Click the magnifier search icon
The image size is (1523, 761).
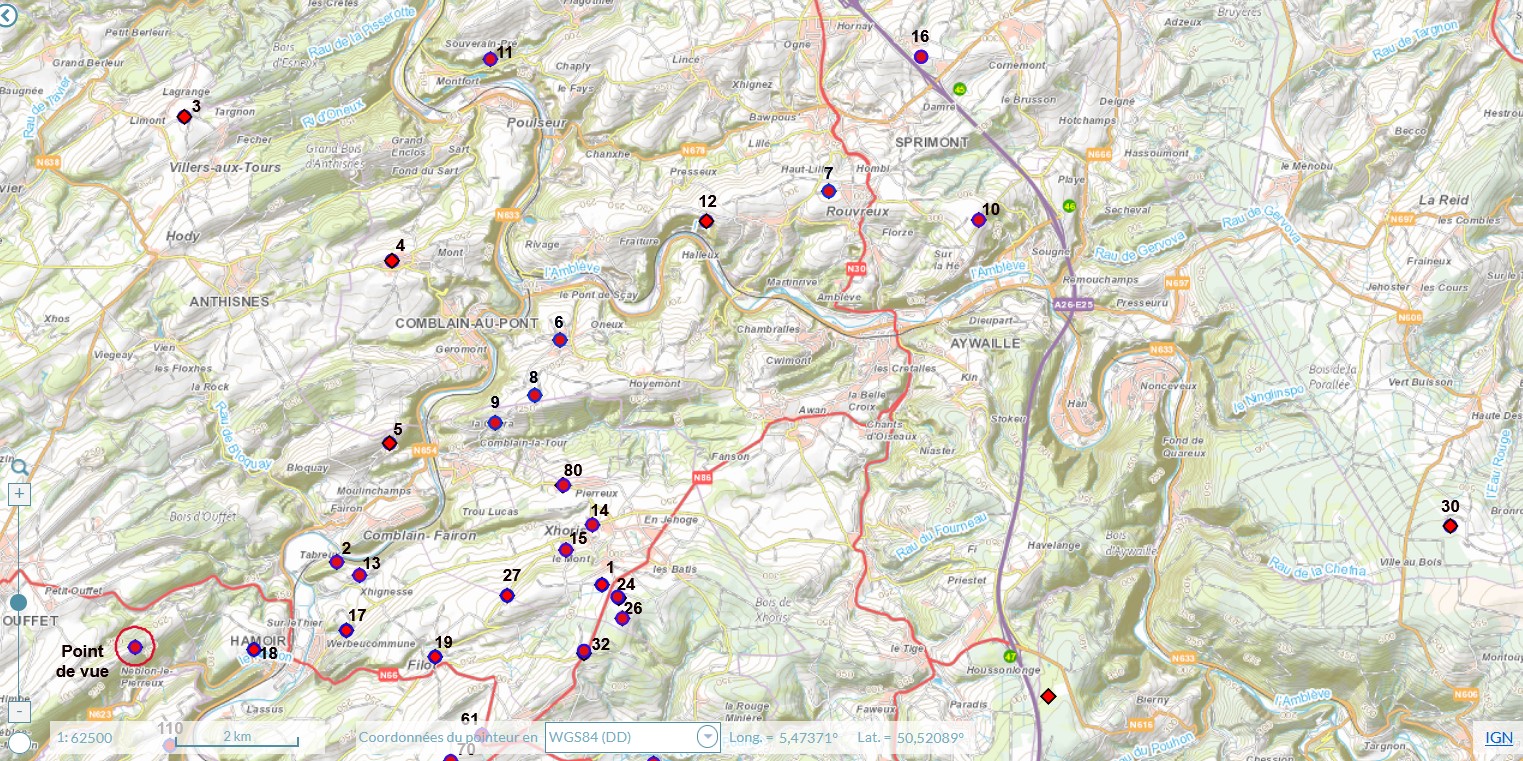19,467
